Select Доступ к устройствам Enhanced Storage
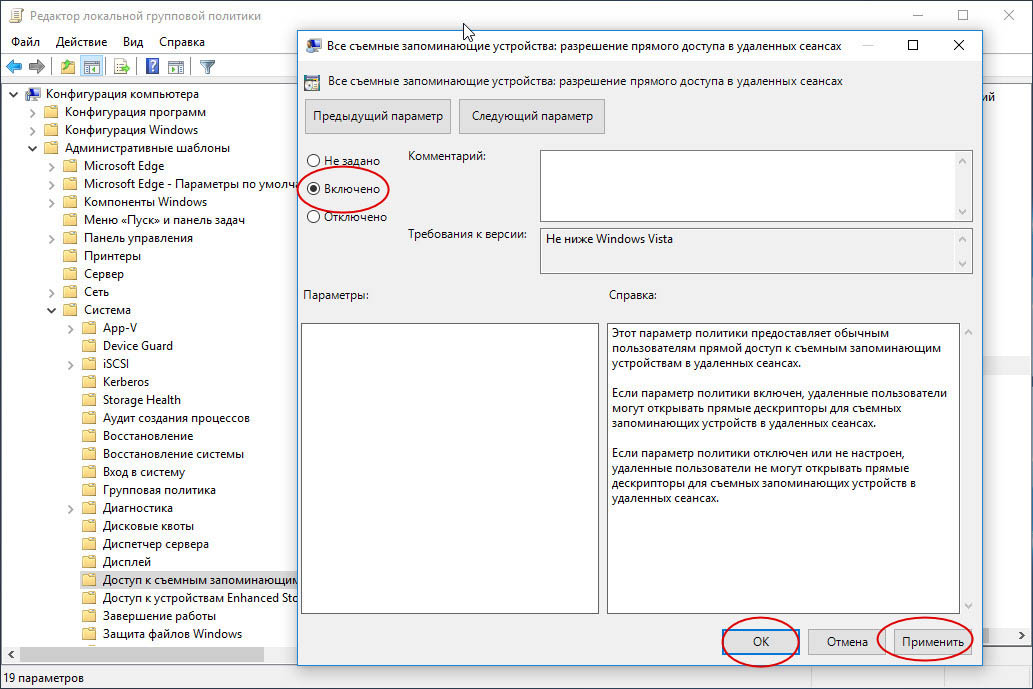The width and height of the screenshot is (1033, 689). (200, 597)
